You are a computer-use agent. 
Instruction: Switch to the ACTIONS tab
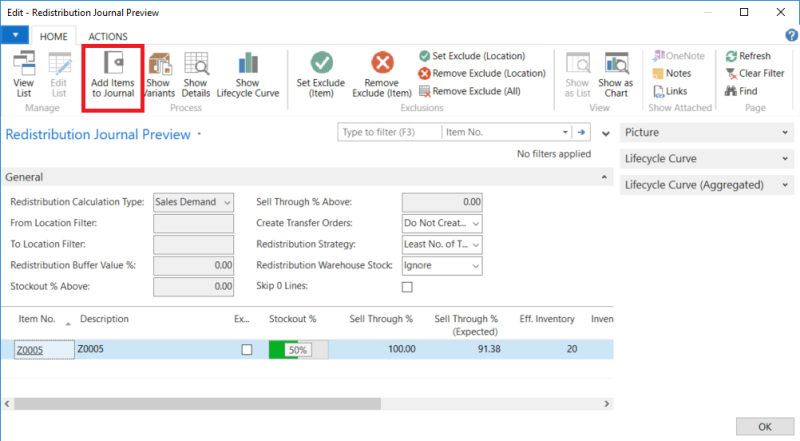pyautogui.click(x=107, y=36)
